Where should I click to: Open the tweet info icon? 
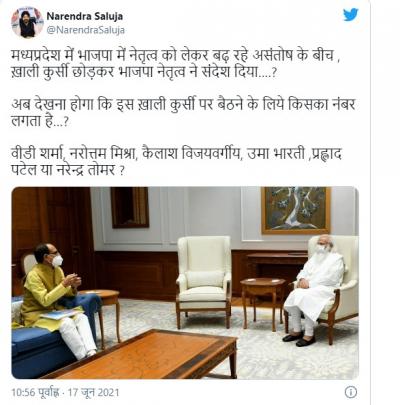point(351,392)
